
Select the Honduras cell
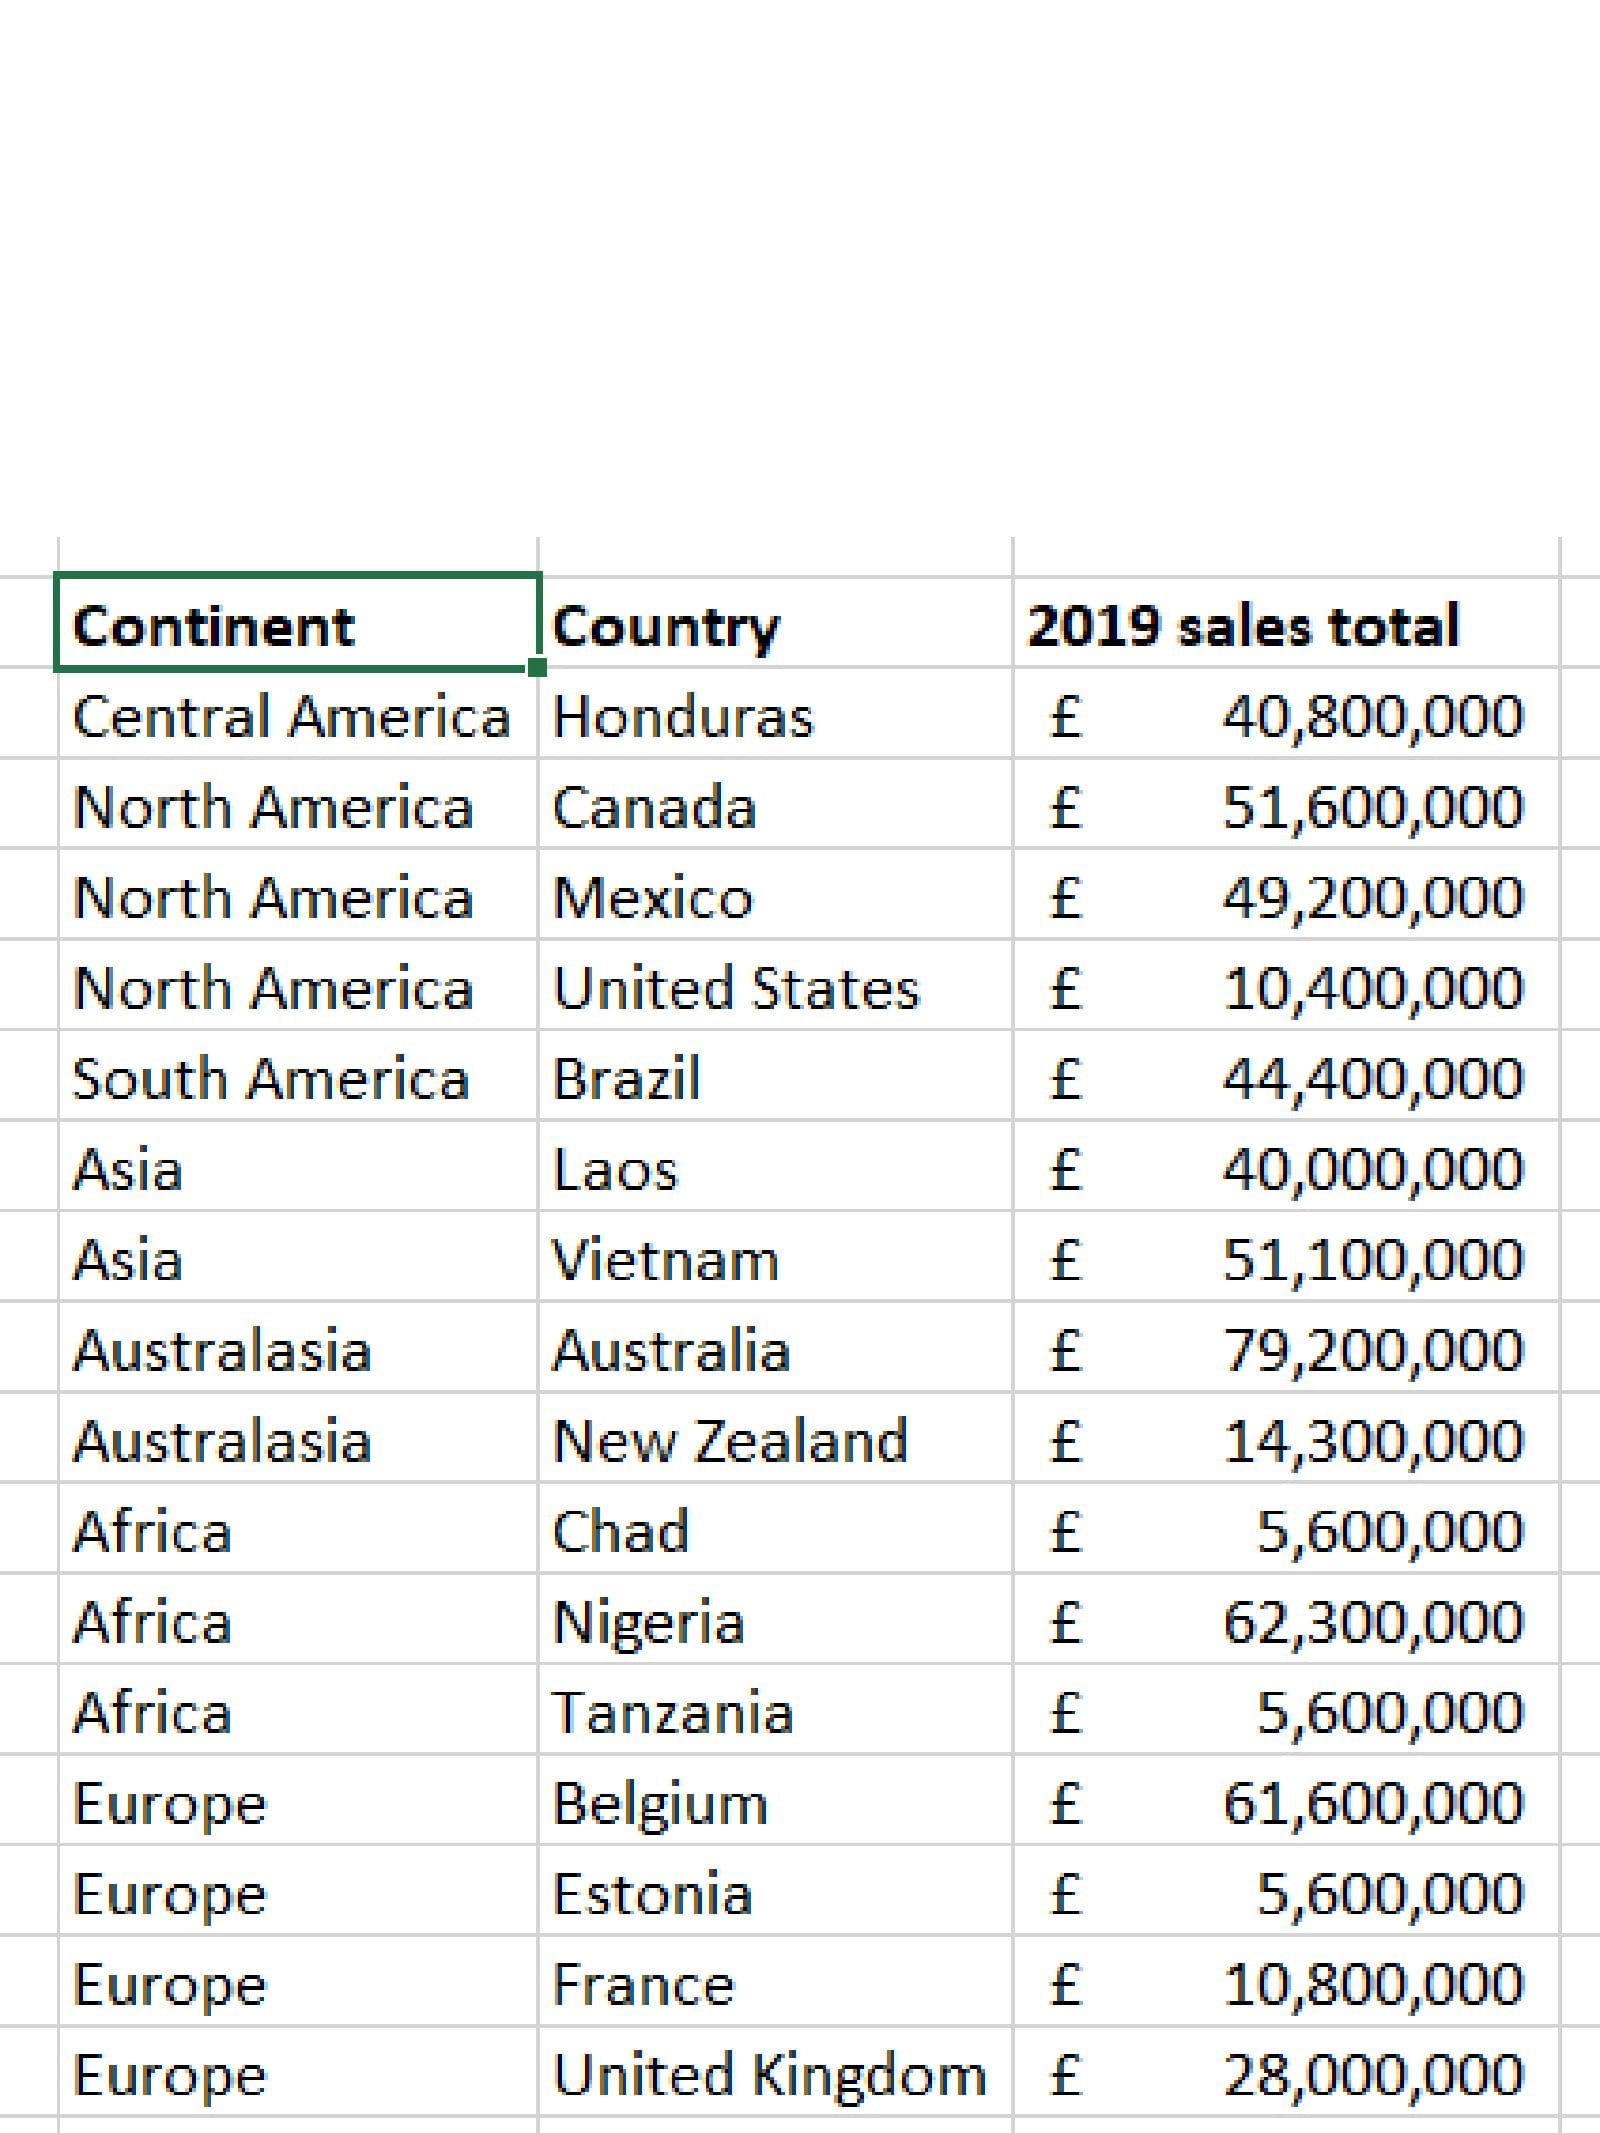coord(775,716)
